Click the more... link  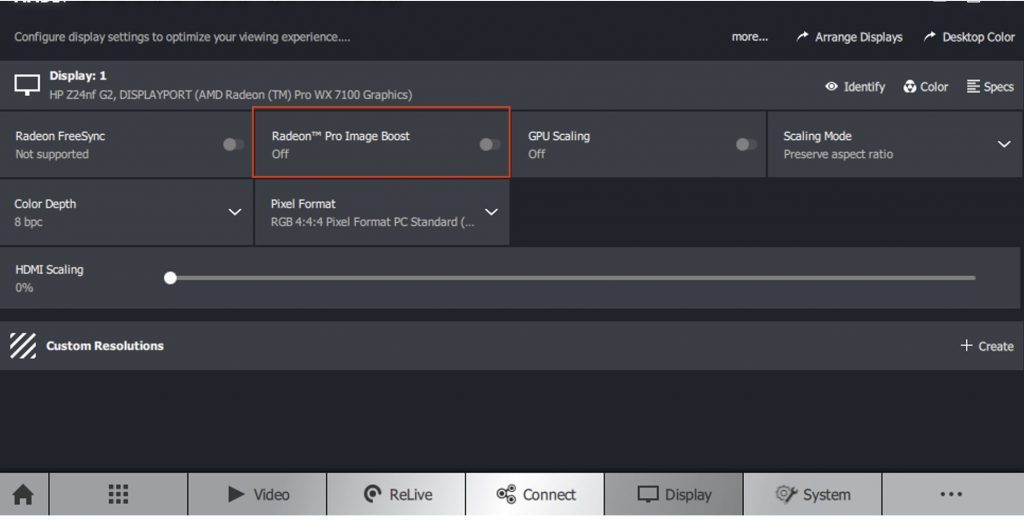coord(750,37)
